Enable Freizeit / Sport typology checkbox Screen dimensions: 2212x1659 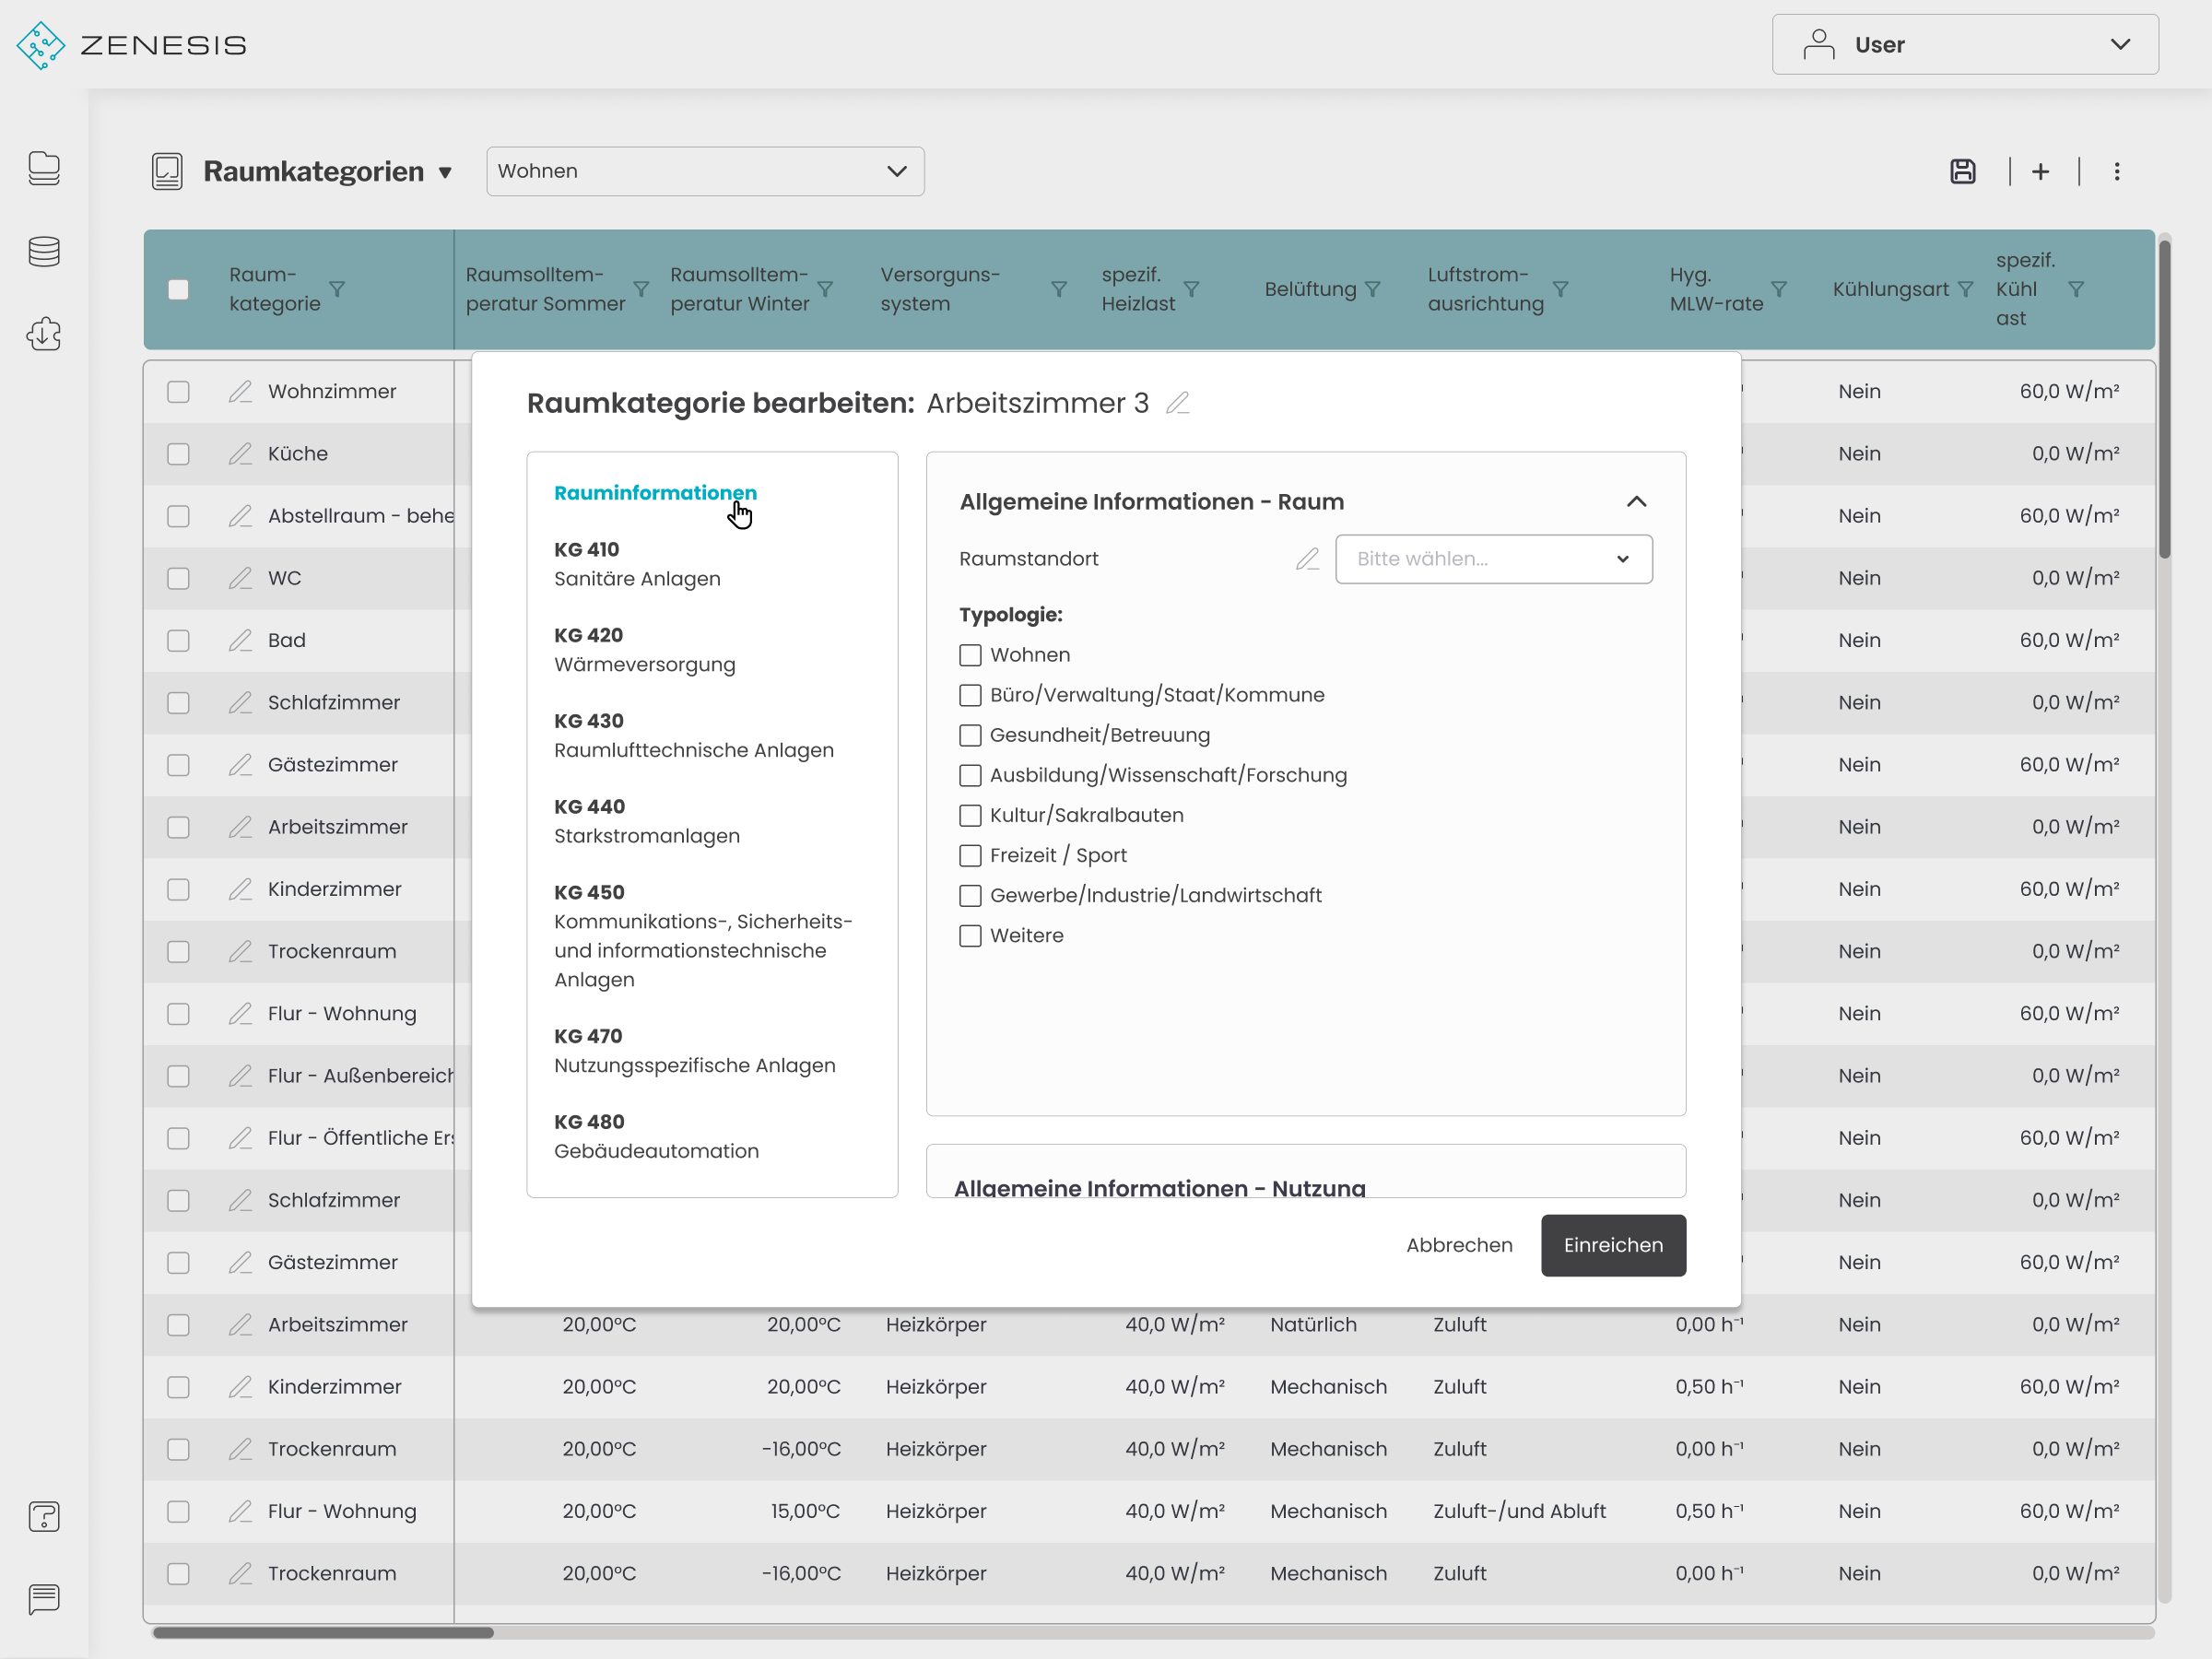(970, 855)
